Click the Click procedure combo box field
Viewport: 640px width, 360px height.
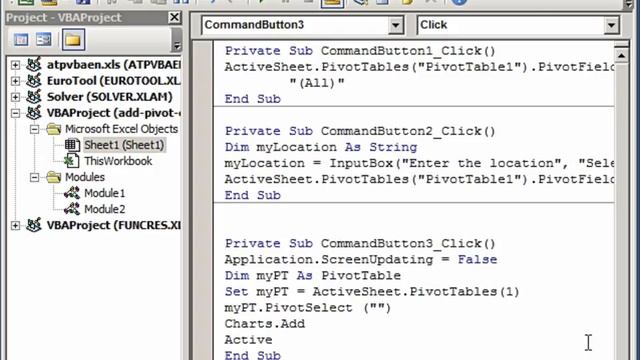pyautogui.click(x=518, y=25)
